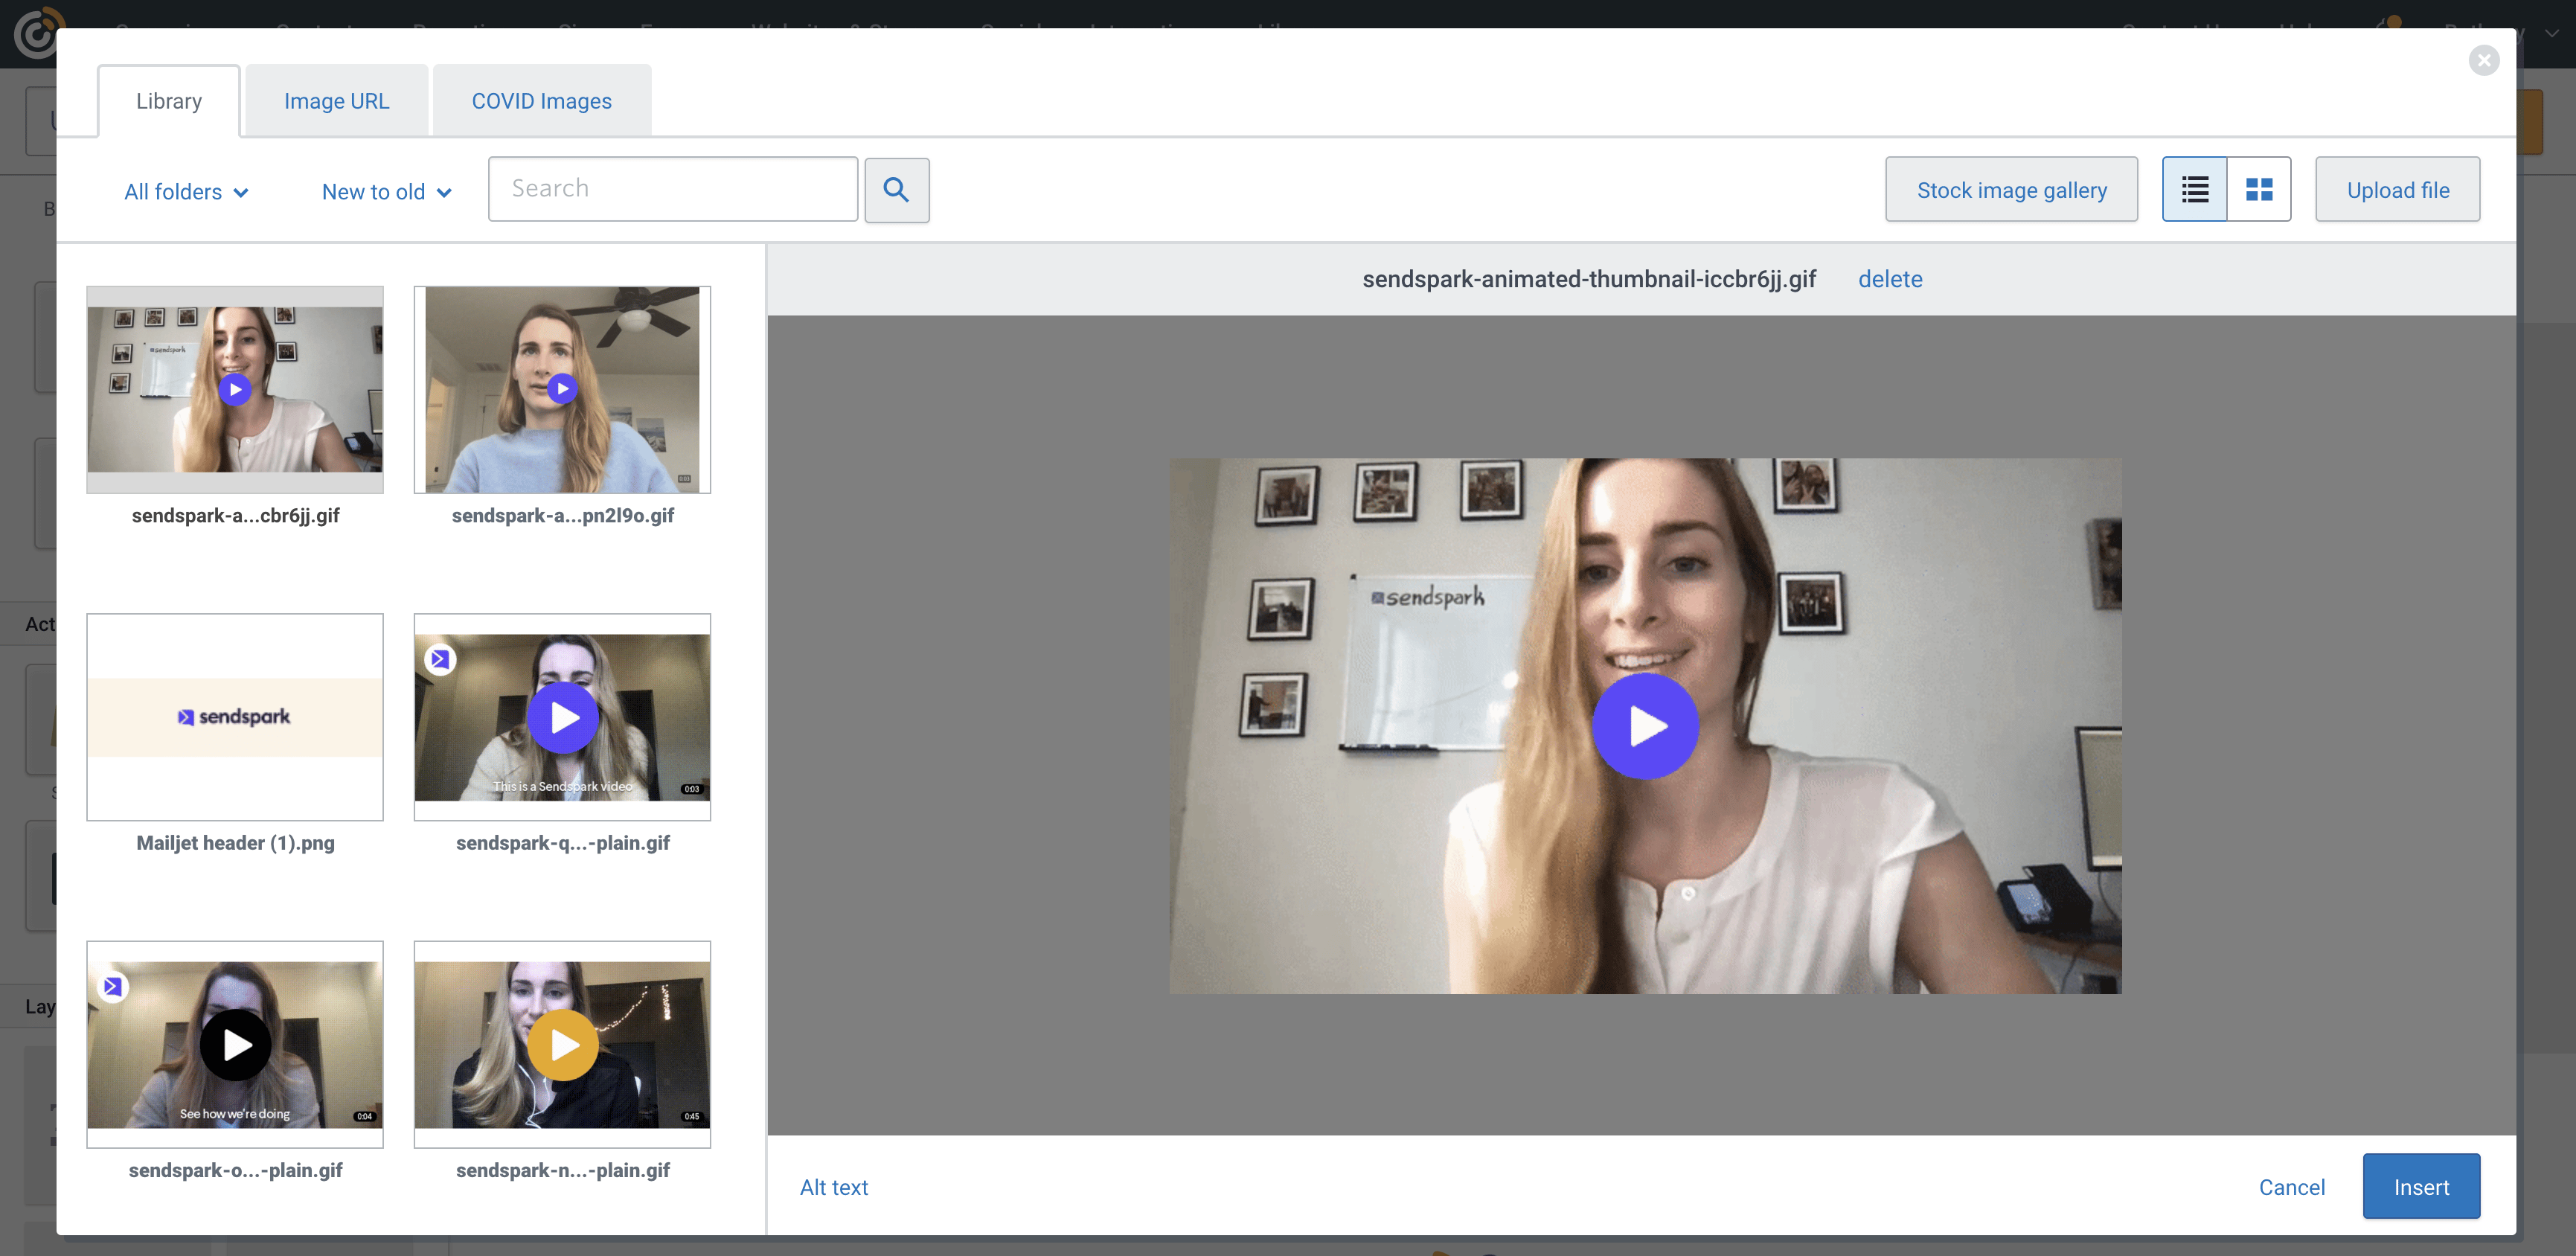
Task: Click the sendspark-n...-plain.gif file name
Action: [563, 1170]
